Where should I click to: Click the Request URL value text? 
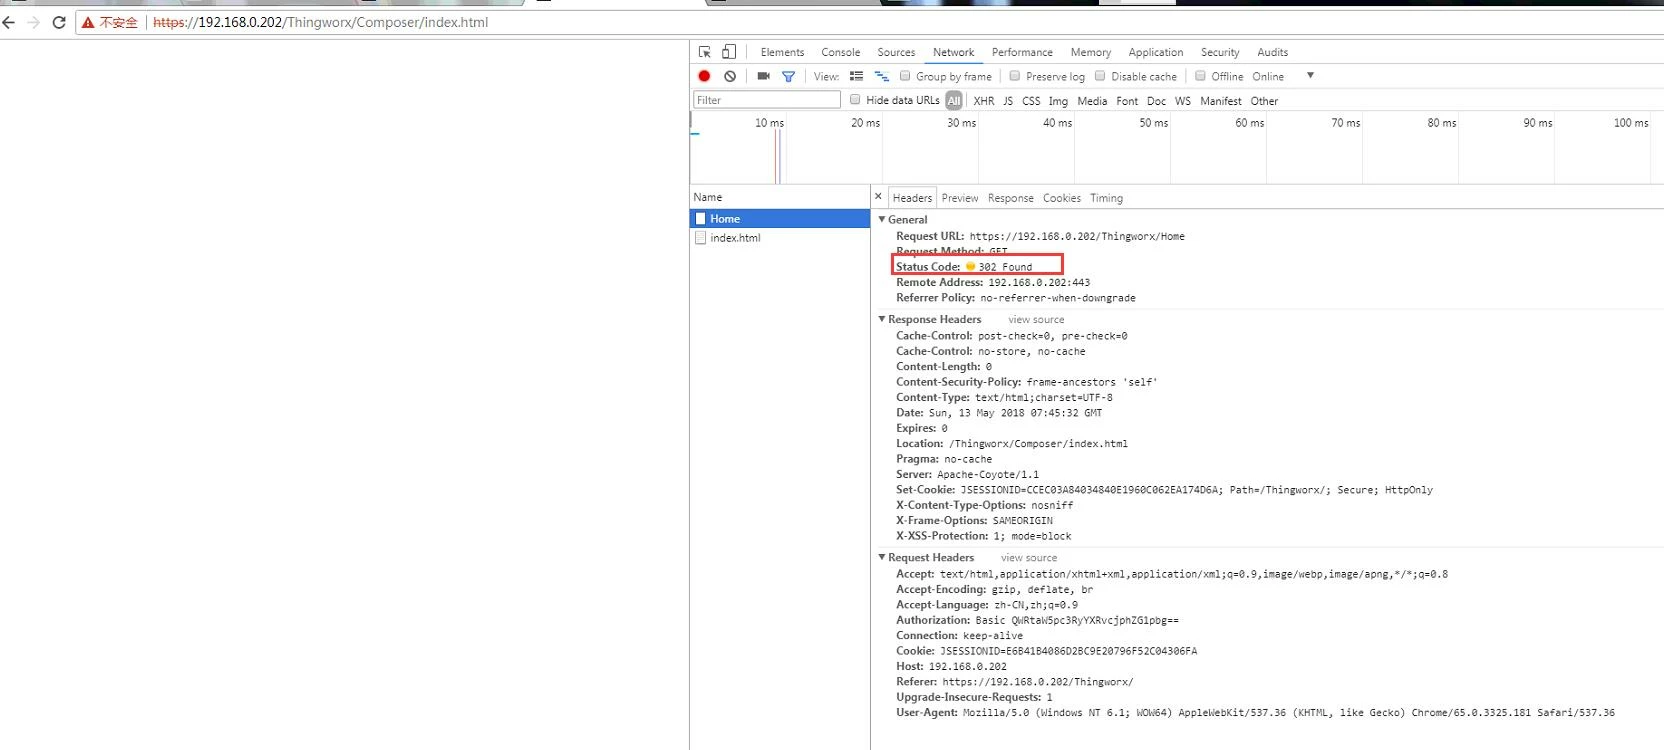coord(1077,237)
